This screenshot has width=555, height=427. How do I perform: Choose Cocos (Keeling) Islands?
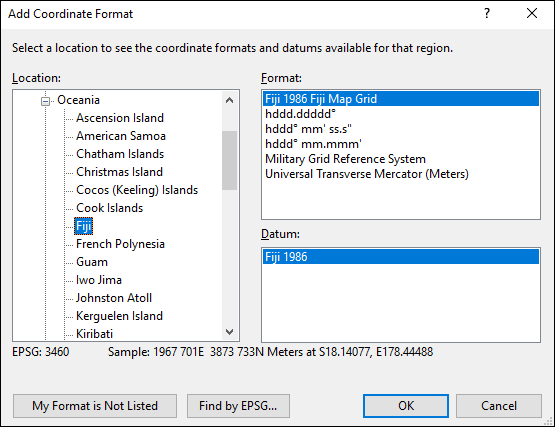[x=137, y=190]
